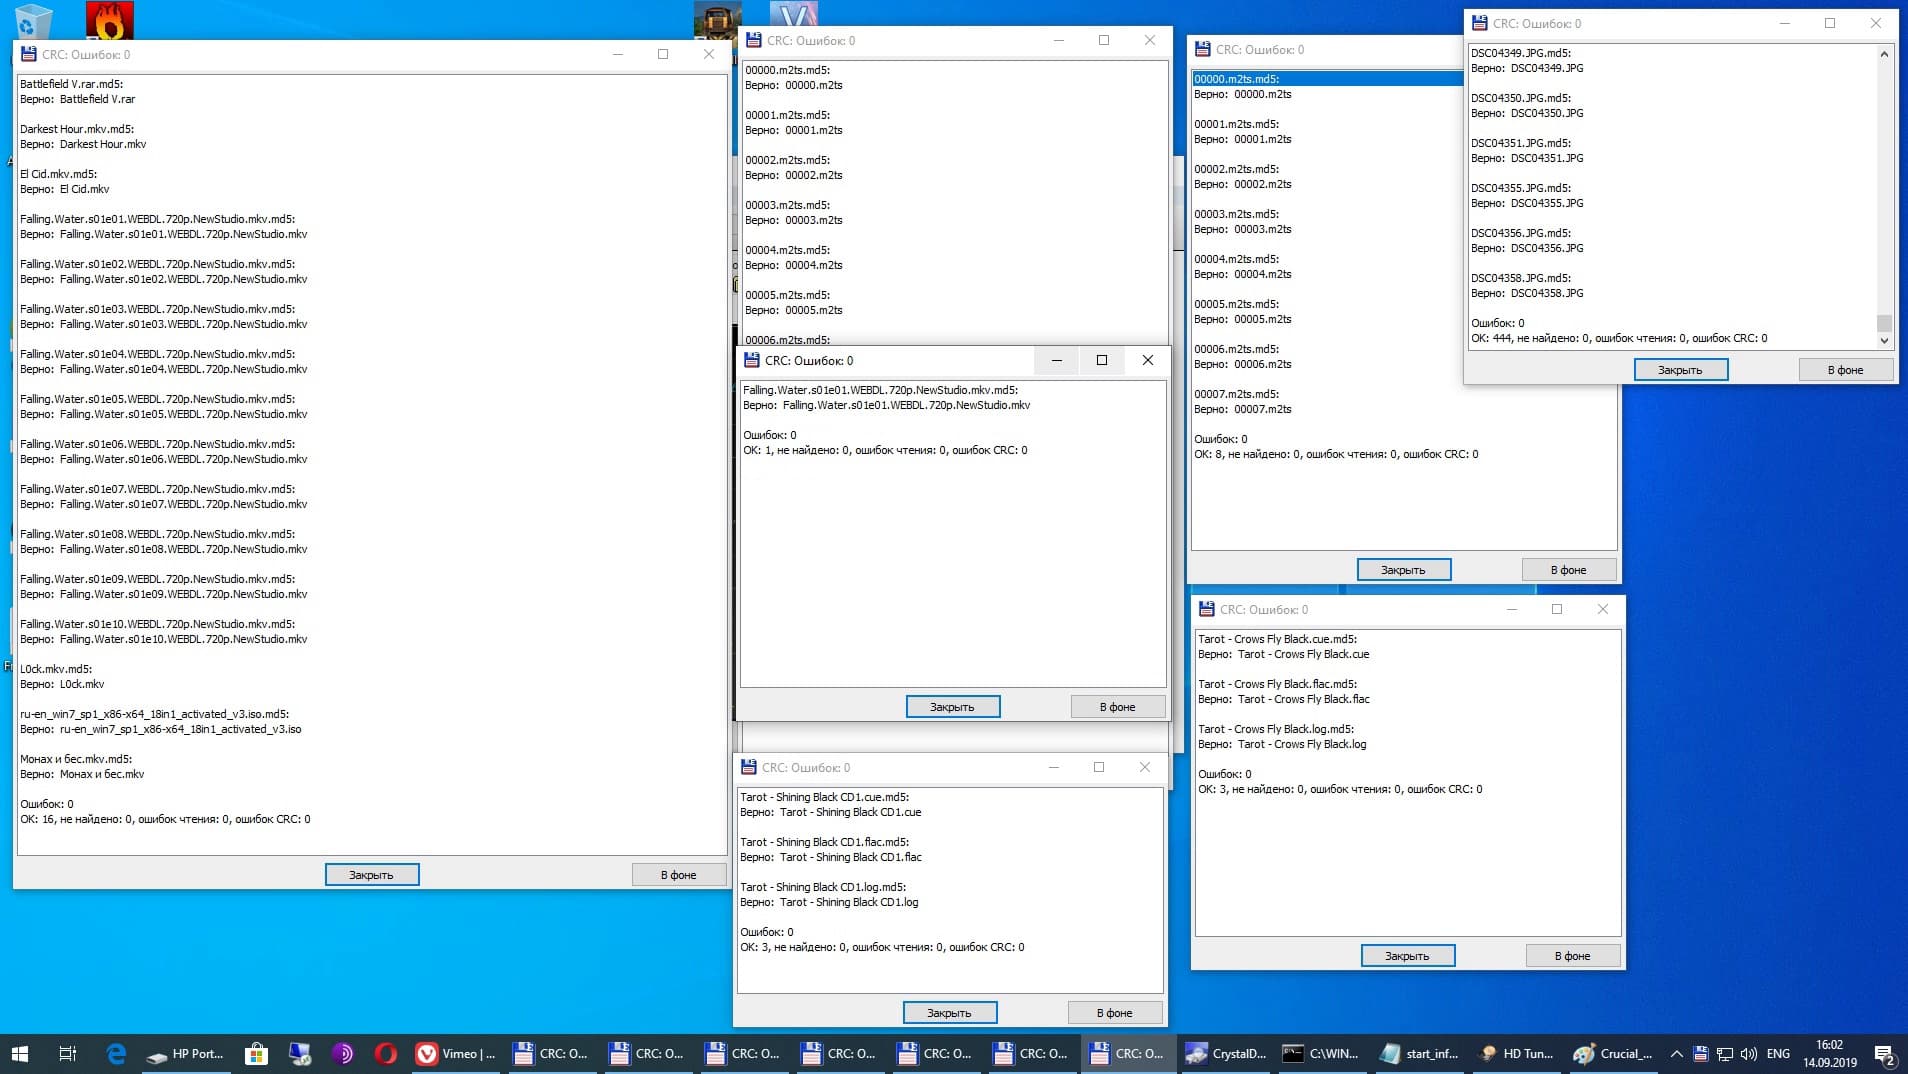This screenshot has height=1074, width=1908.
Task: Click Закрыть in the DSC04349.JPG results window
Action: click(1680, 370)
